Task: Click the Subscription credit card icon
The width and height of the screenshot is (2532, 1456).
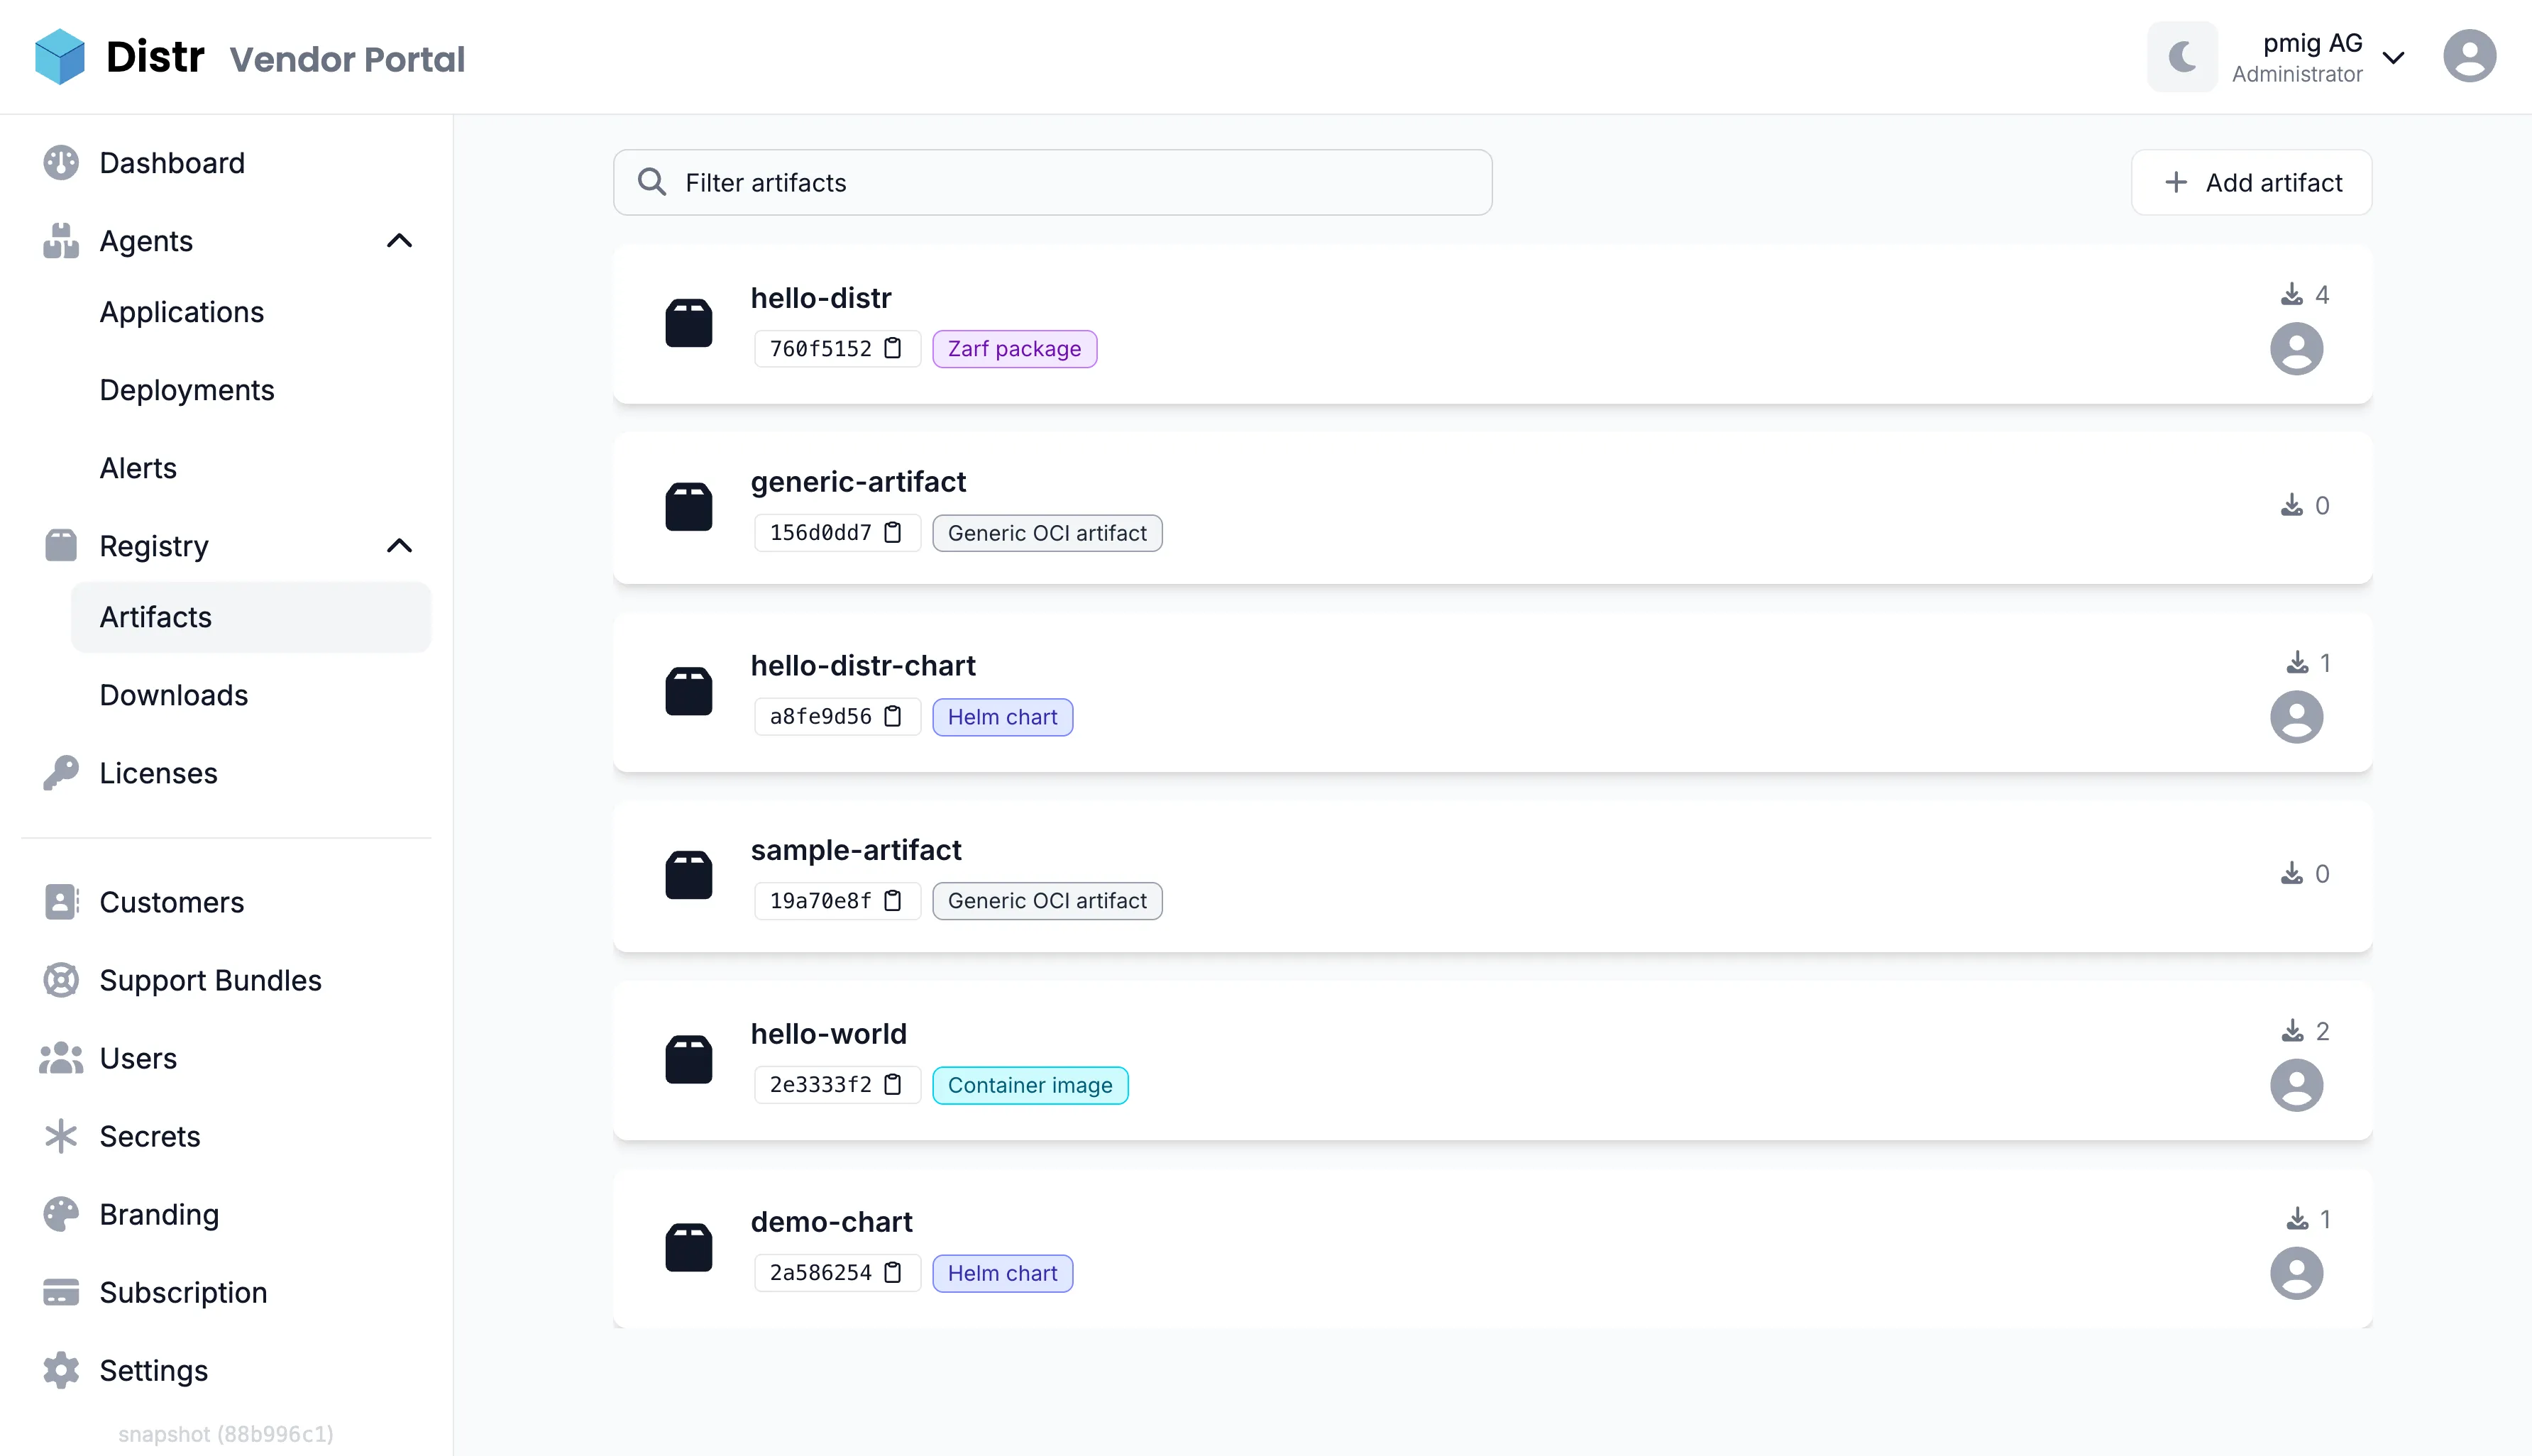Action: click(61, 1292)
